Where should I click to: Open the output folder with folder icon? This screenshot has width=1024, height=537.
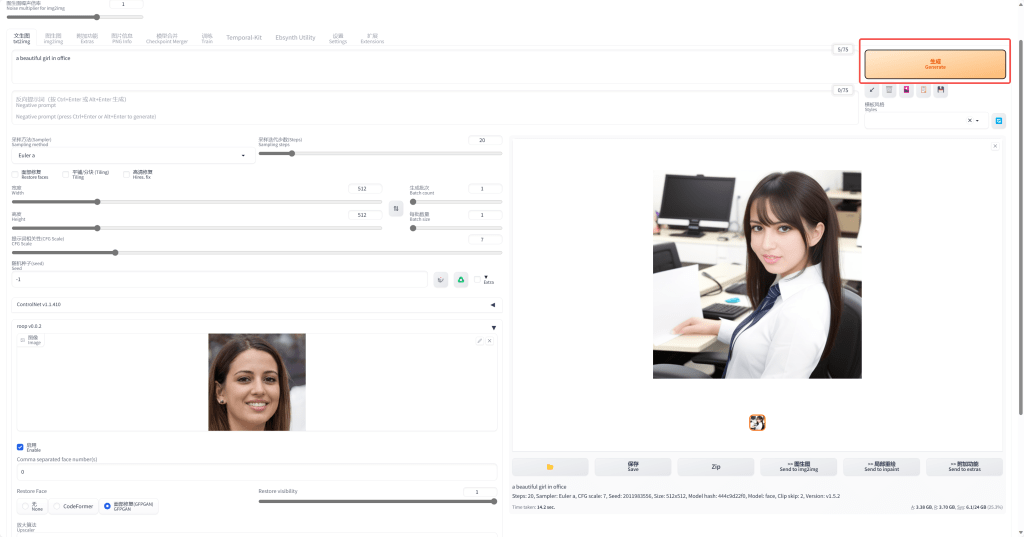coord(550,467)
